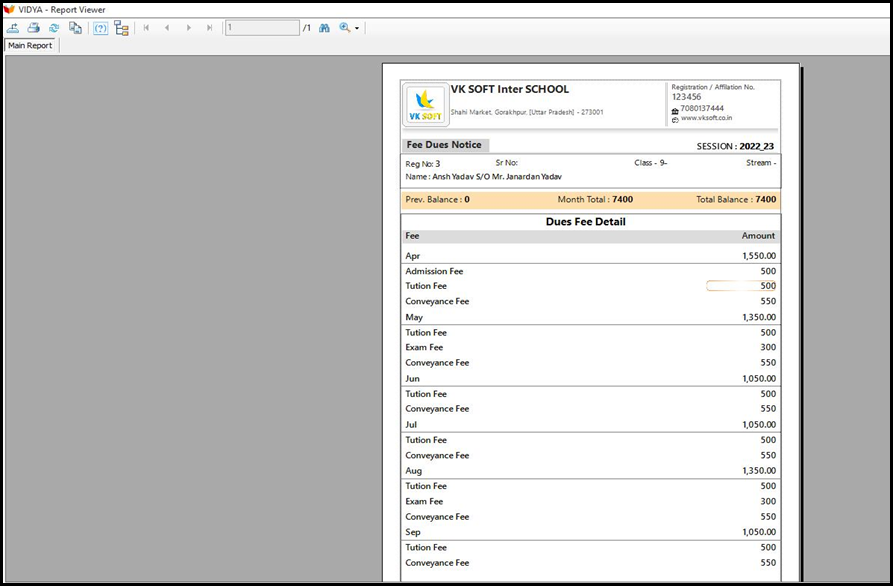The height and width of the screenshot is (586, 893).
Task: Click the 'Amount' column header
Action: point(758,236)
